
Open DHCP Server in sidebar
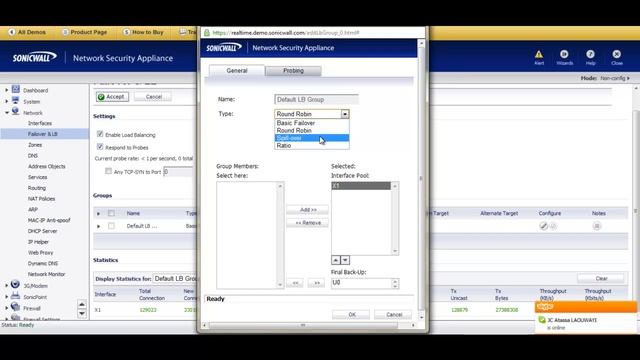point(42,231)
